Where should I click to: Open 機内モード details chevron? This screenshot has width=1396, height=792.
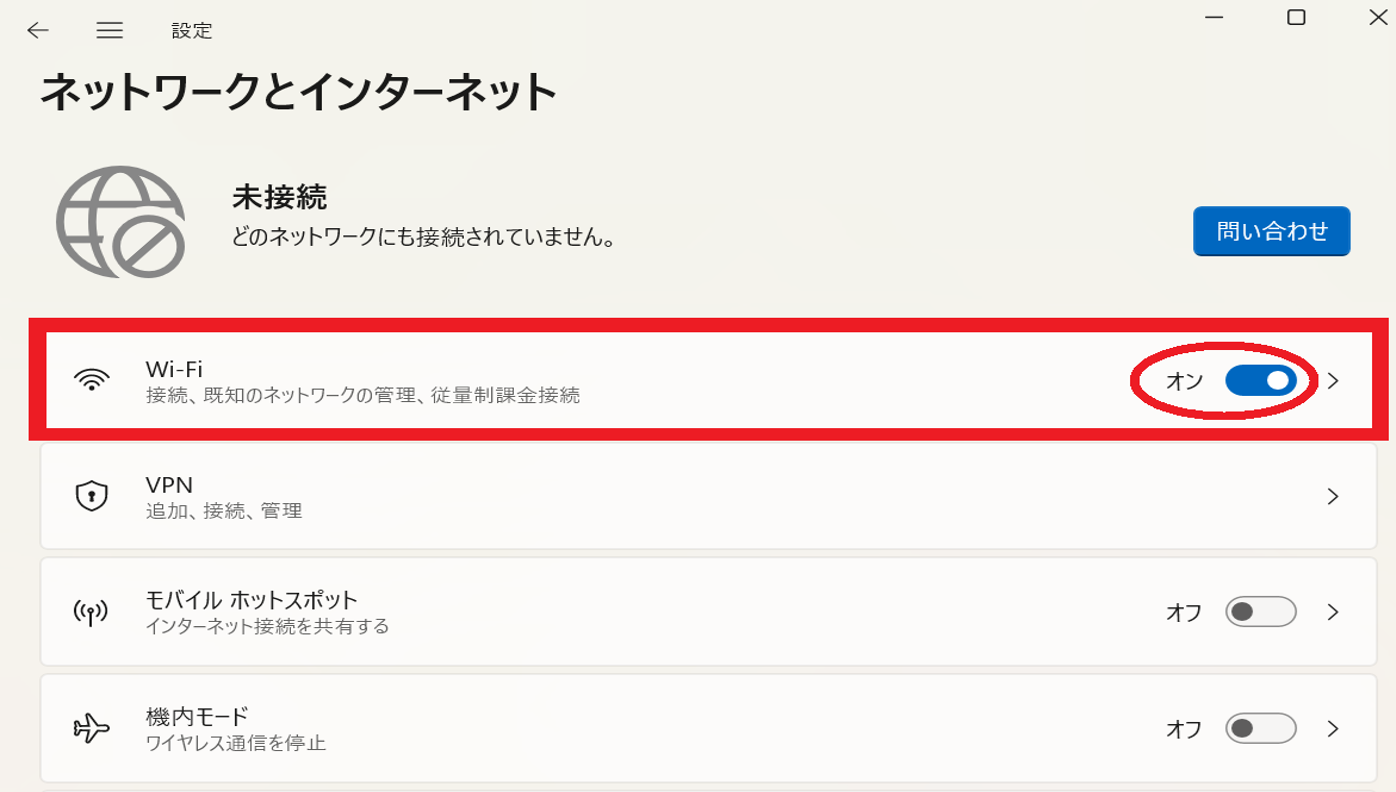1333,728
